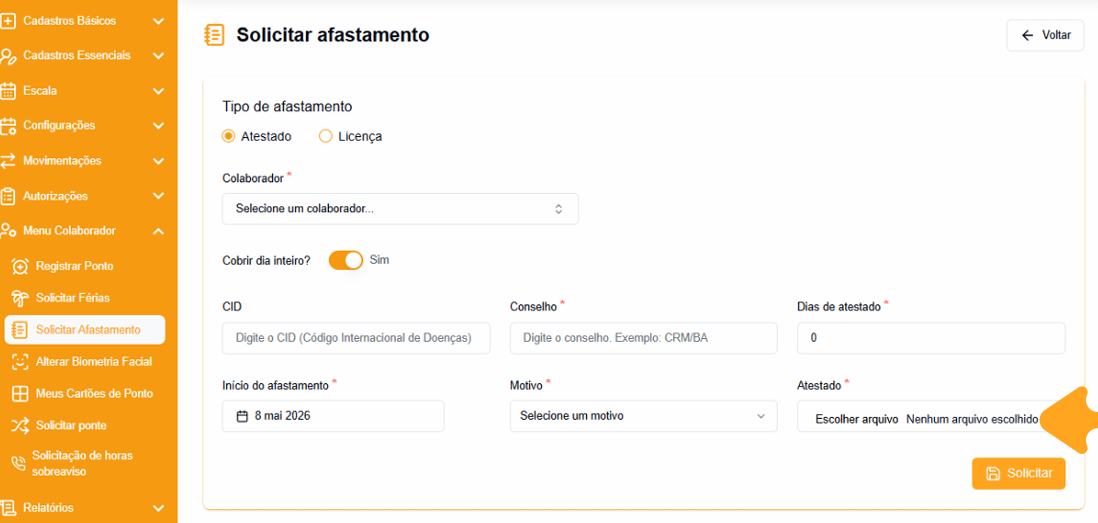Click the Movimentações arrows icon
Image resolution: width=1098 pixels, height=523 pixels.
[x=8, y=161]
